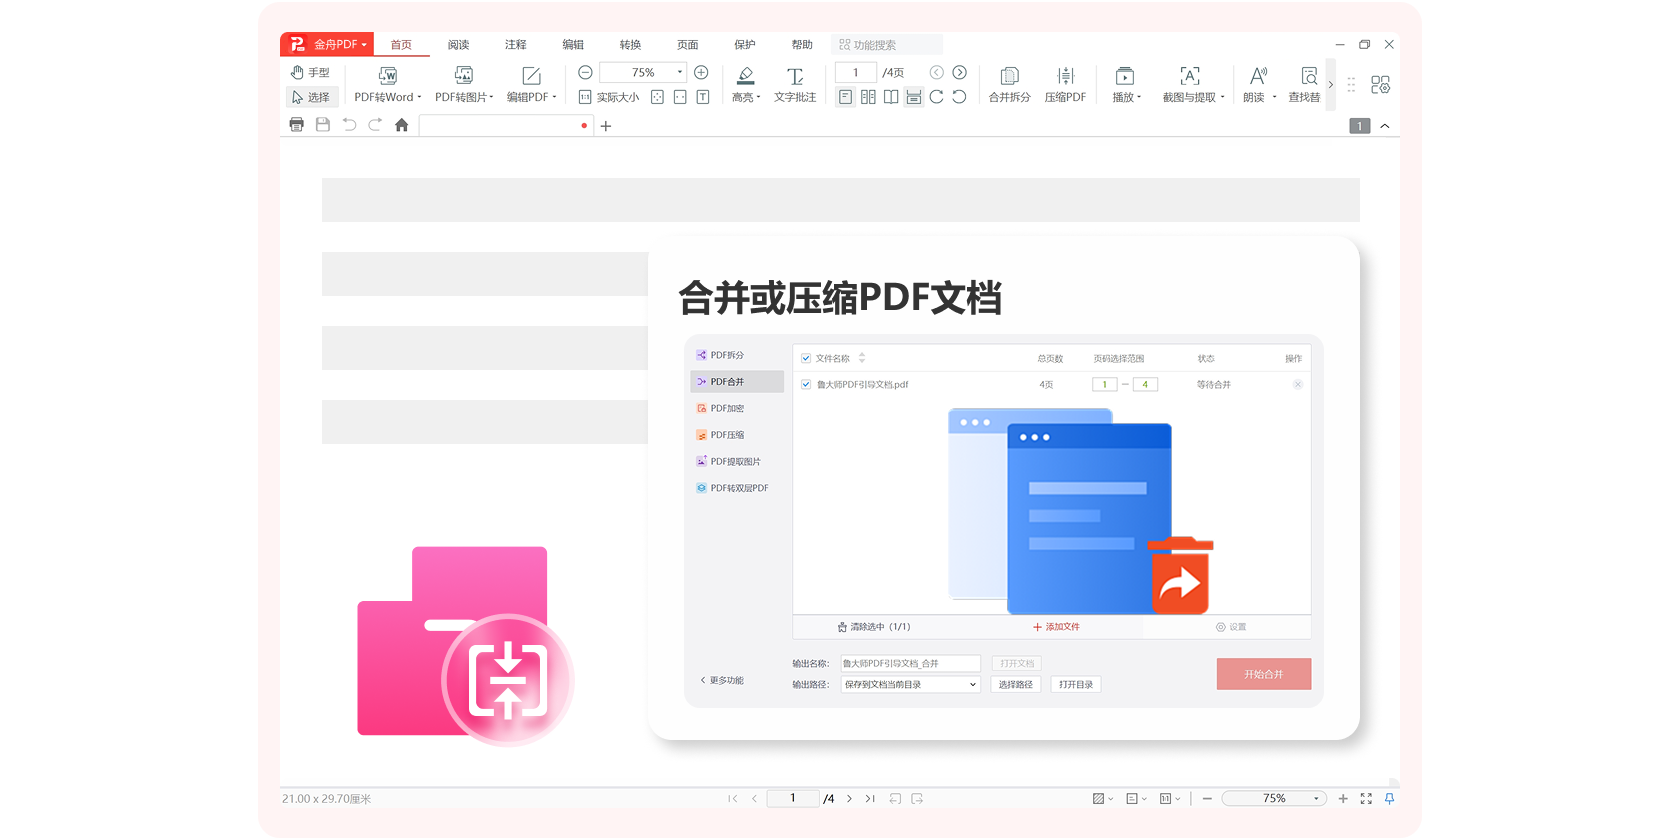Switch to two-page view mode
This screenshot has height=840, width=1680.
point(868,97)
